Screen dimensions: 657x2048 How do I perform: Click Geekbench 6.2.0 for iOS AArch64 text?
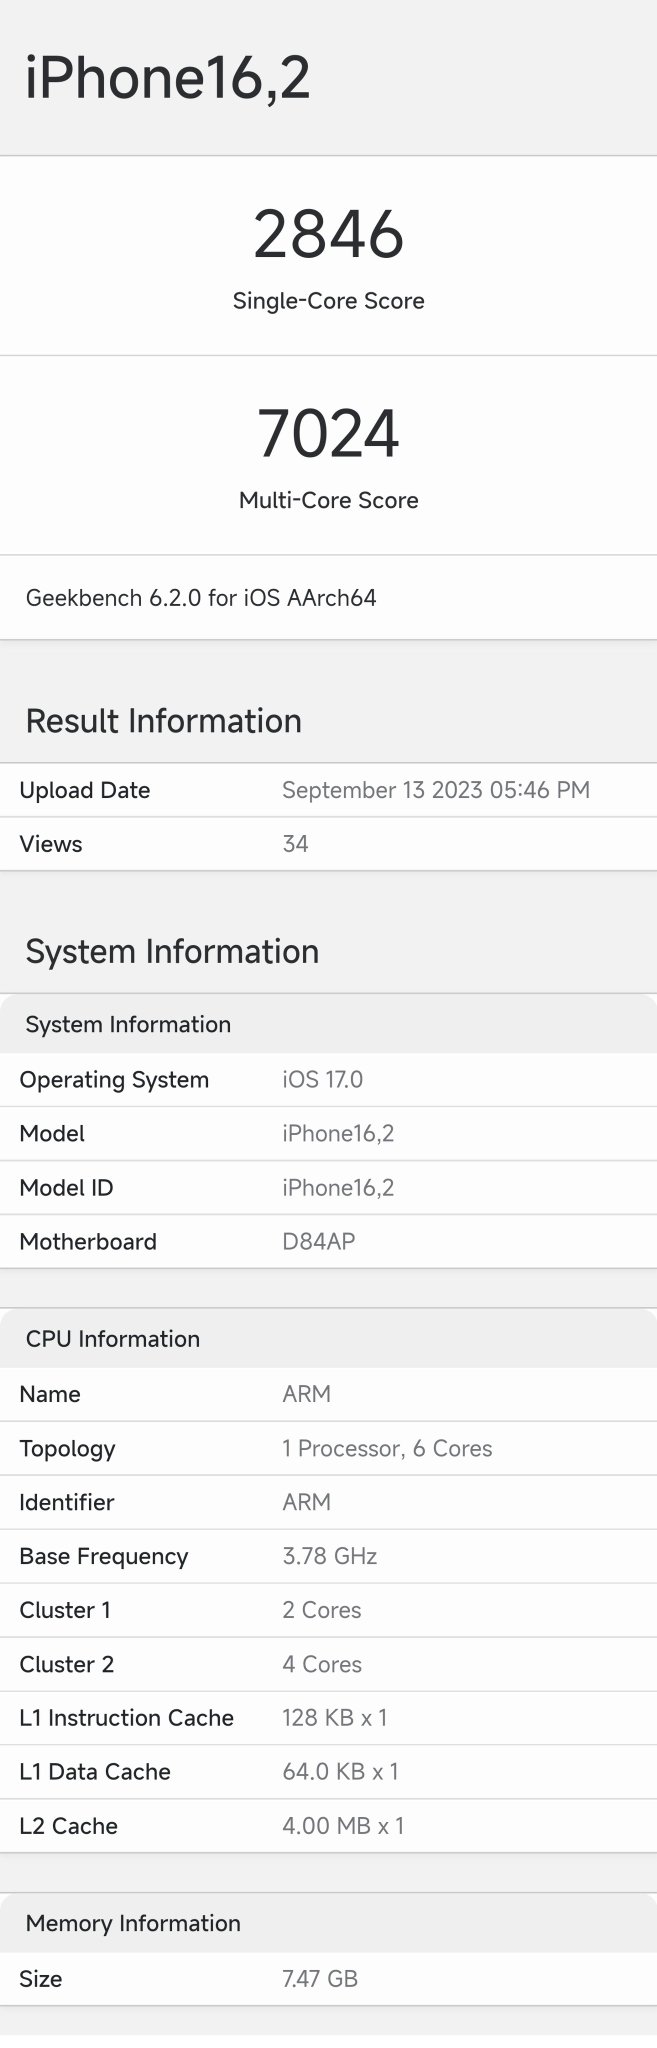coord(201,598)
